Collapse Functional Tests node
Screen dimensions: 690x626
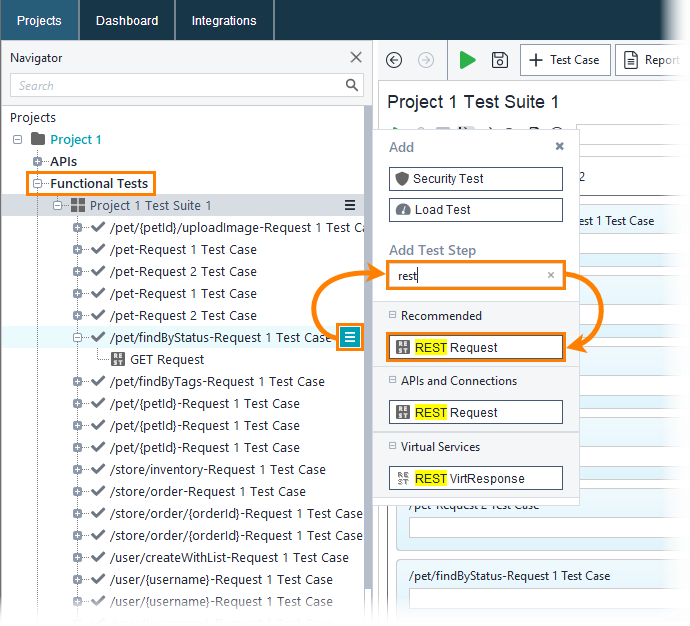37,183
